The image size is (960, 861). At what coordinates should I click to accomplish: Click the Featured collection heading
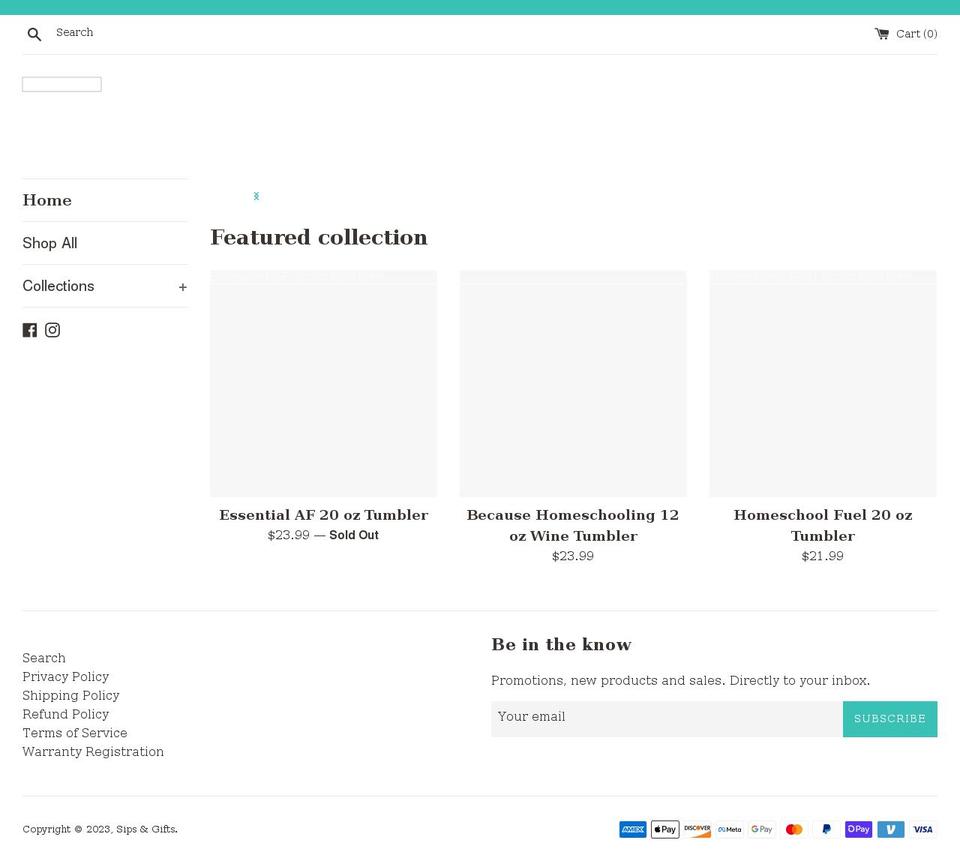319,238
